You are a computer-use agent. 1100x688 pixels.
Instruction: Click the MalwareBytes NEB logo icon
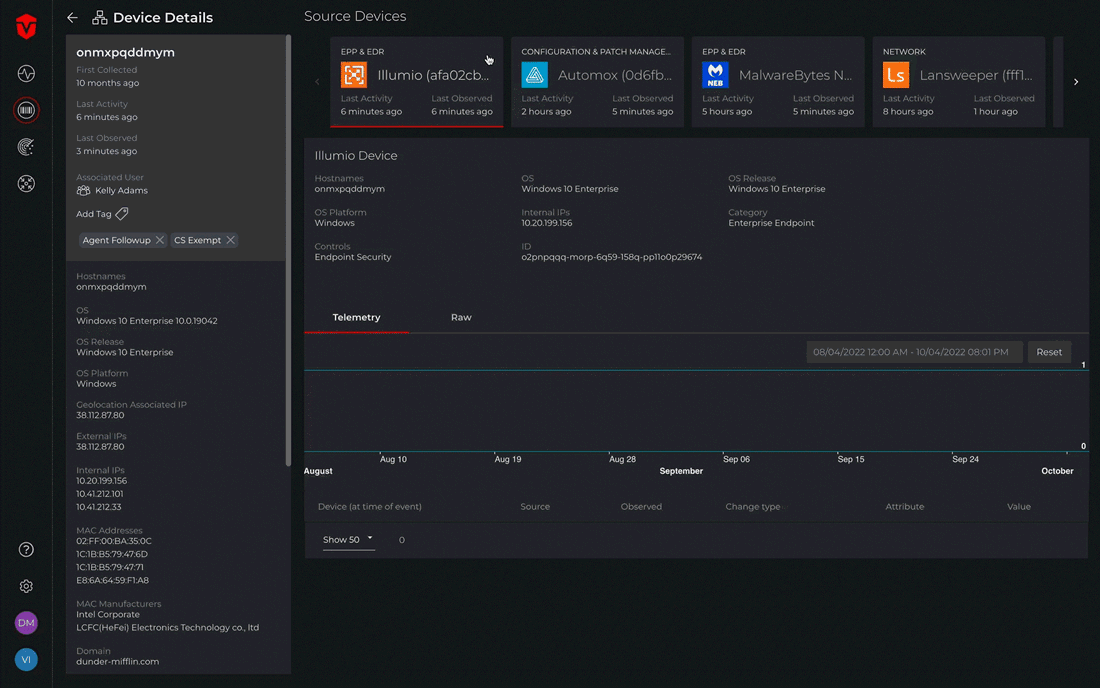[x=715, y=75]
